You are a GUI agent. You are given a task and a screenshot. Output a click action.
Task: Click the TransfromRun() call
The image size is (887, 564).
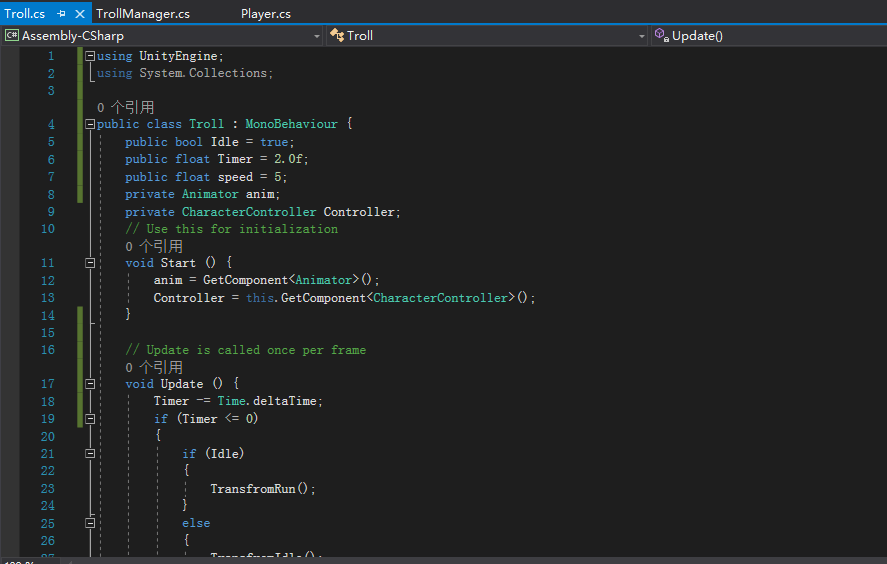coord(262,489)
